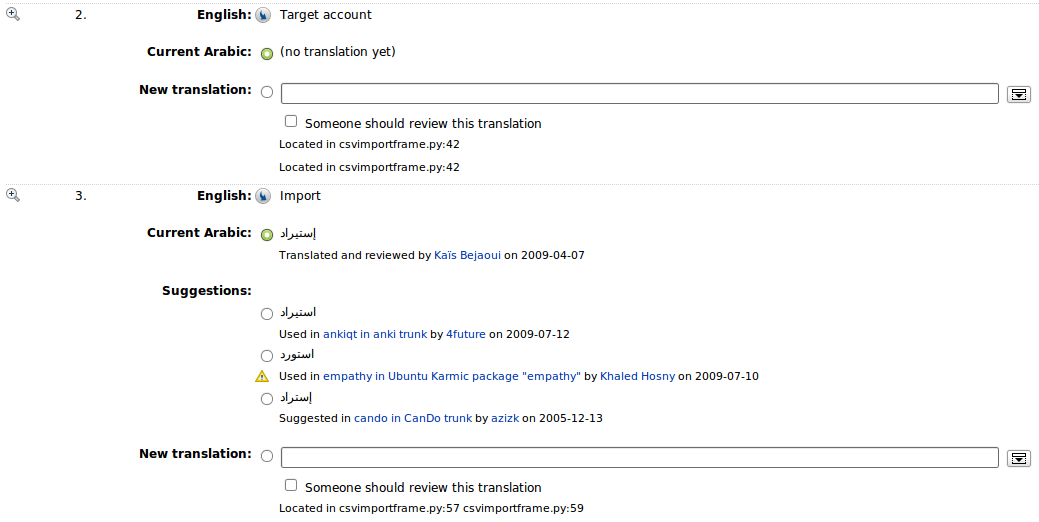Screen dimensions: 1039x522
Task: Click copy icon next to 'Import' English text
Action: [263, 196]
